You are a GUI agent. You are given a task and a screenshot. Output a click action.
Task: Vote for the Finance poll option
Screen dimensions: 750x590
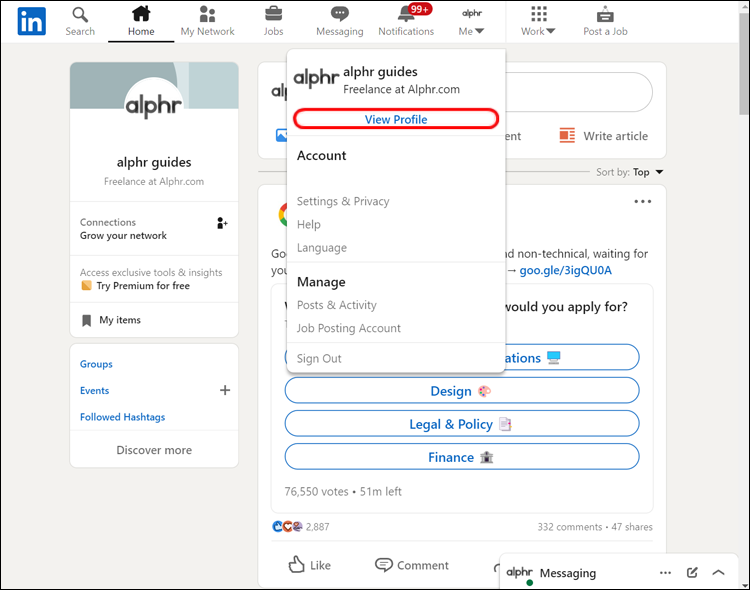(462, 456)
